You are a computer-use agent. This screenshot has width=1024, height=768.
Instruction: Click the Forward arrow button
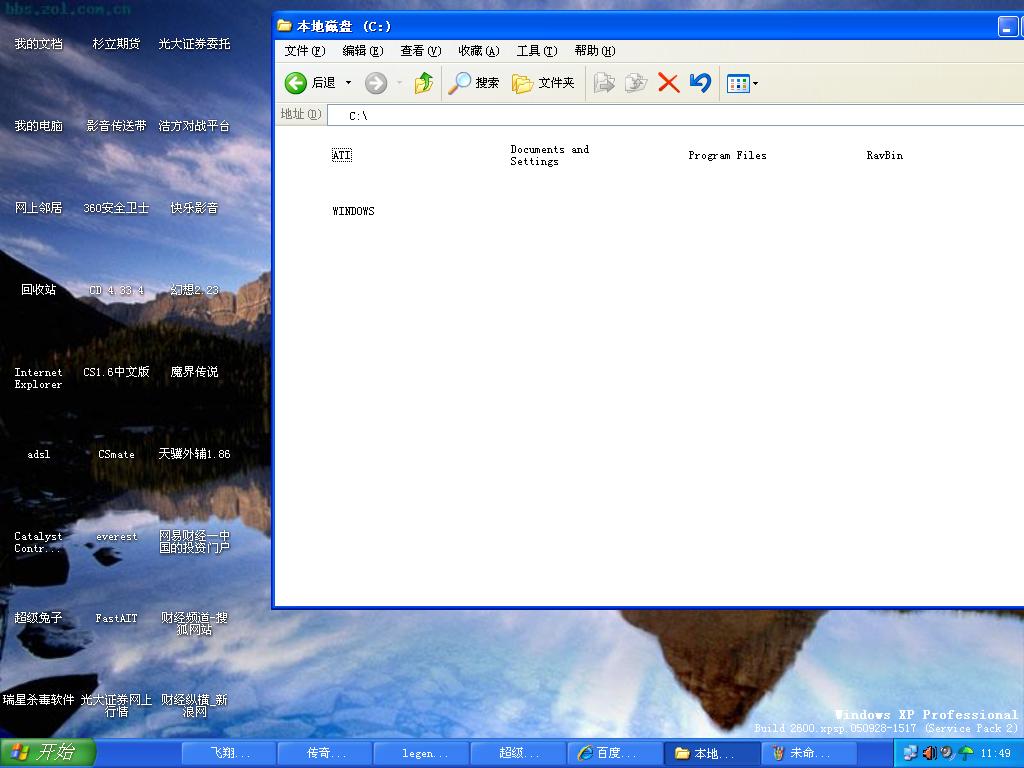[x=376, y=83]
